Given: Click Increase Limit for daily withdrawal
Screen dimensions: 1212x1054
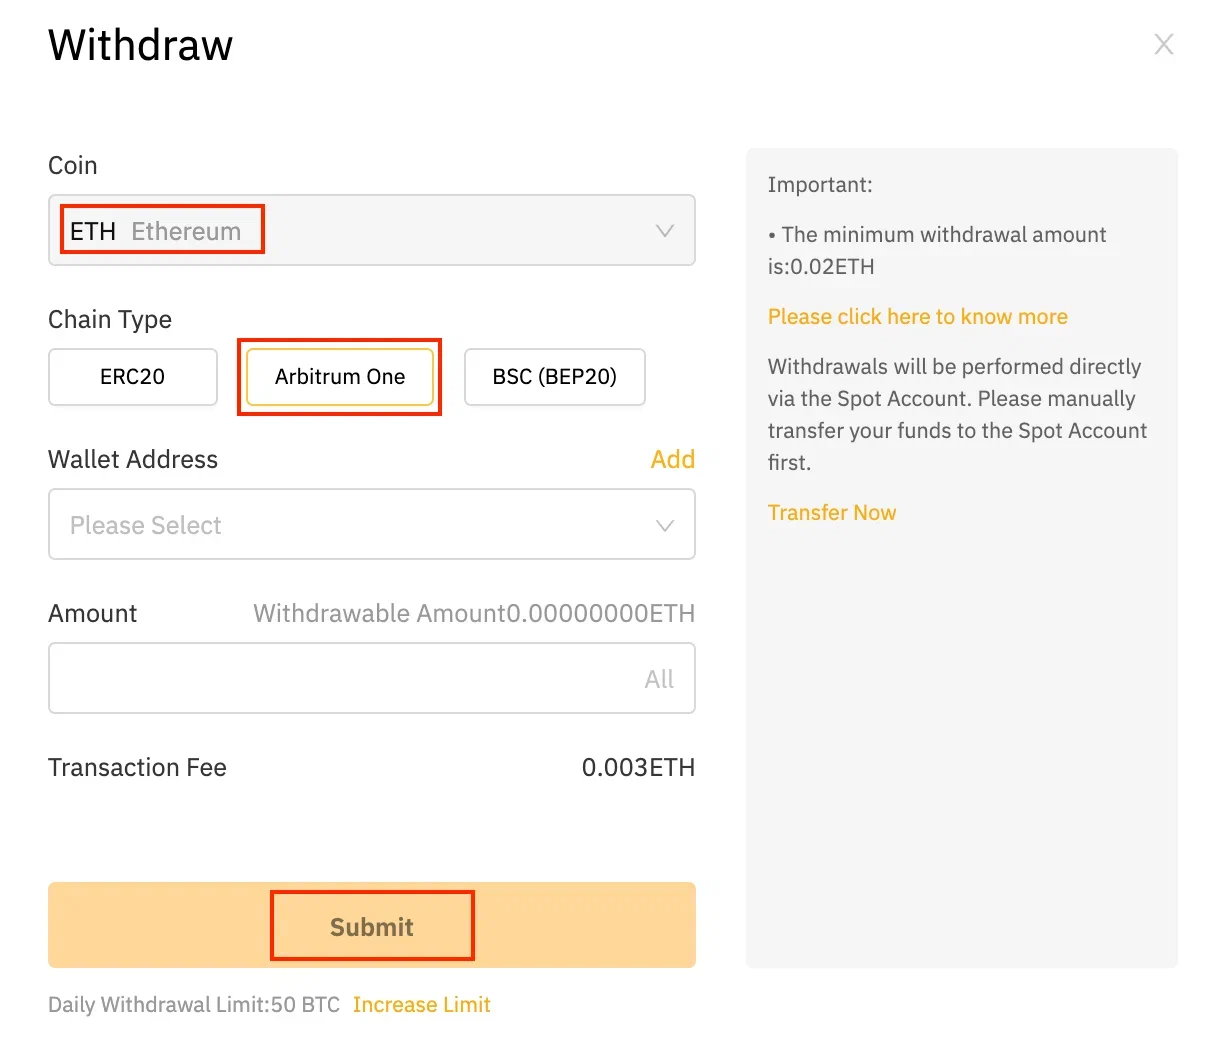Looking at the screenshot, I should click(421, 1004).
